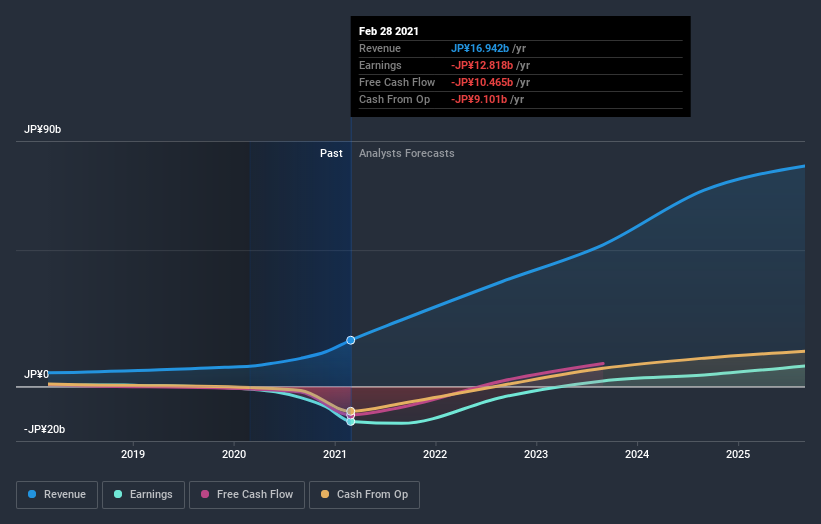Click the orange Cash From Op data point

pos(351,411)
